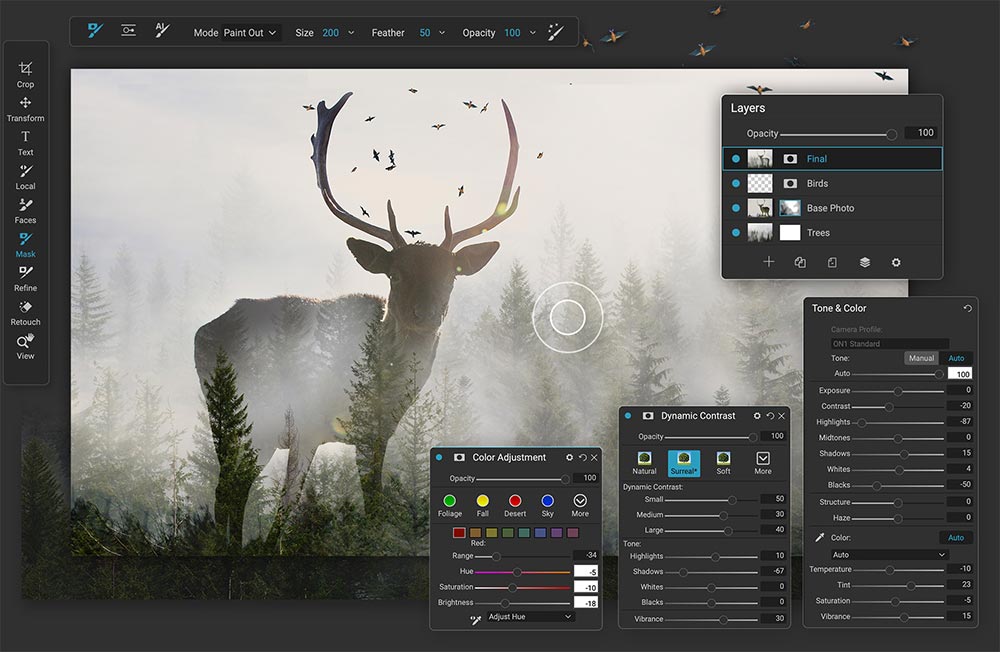Image resolution: width=1000 pixels, height=652 pixels.
Task: Click the Perfect Brush icon in the toolbar
Action: 556,31
